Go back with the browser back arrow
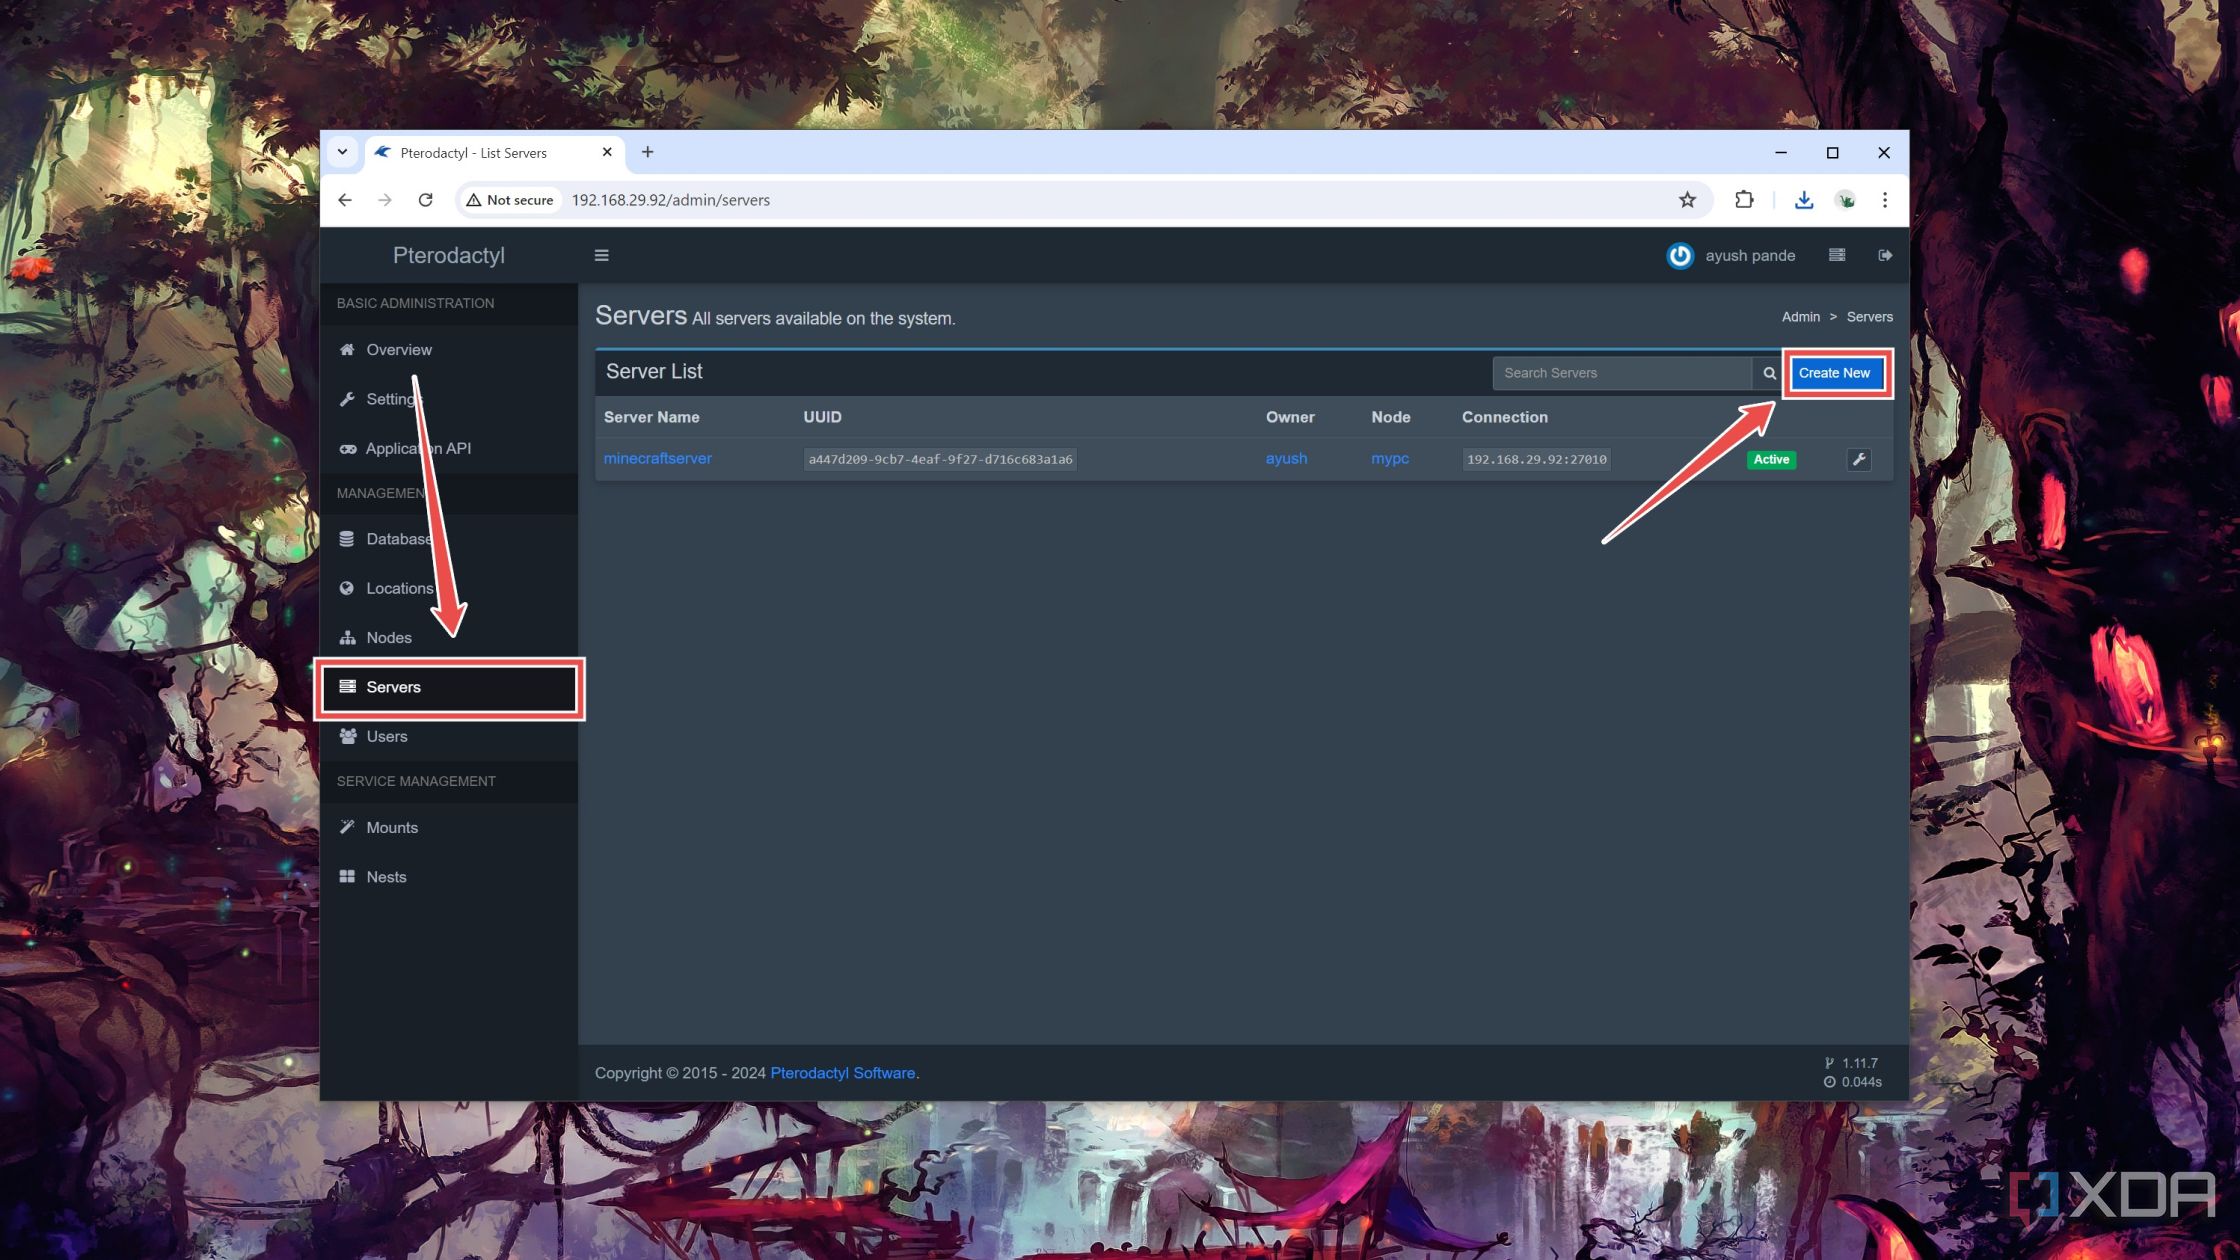This screenshot has height=1260, width=2240. pos(345,200)
